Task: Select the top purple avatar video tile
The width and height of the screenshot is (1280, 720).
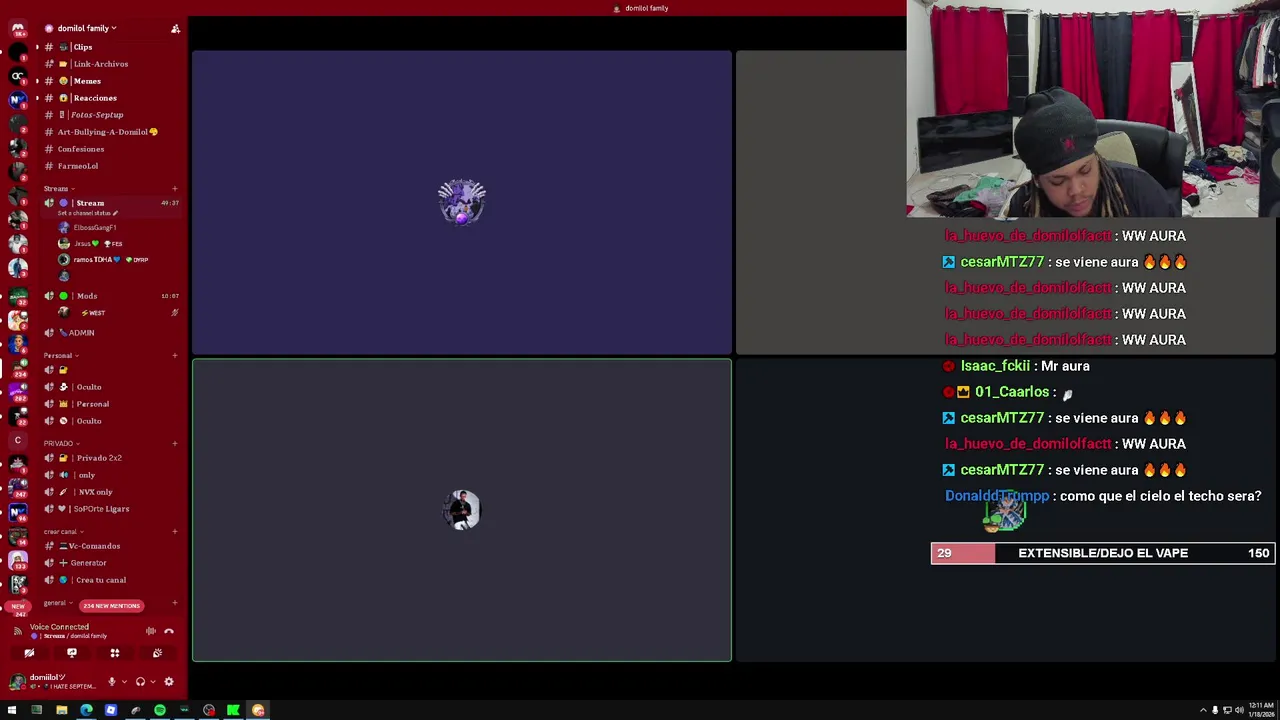Action: click(x=462, y=203)
